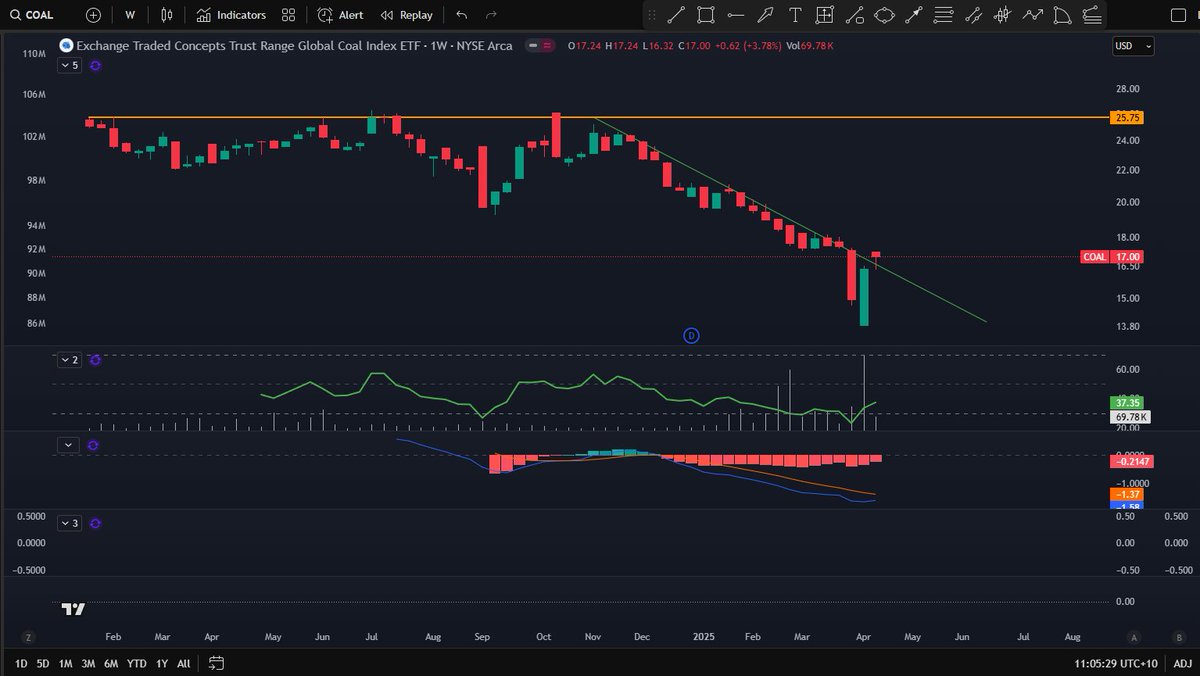Show All available history range
This screenshot has width=1200, height=676.
coord(184,663)
